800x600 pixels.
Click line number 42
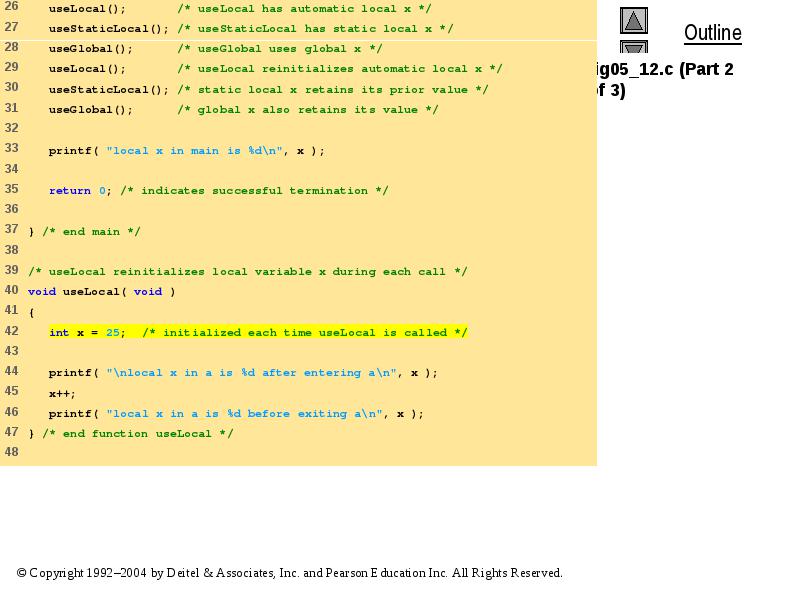click(x=12, y=331)
